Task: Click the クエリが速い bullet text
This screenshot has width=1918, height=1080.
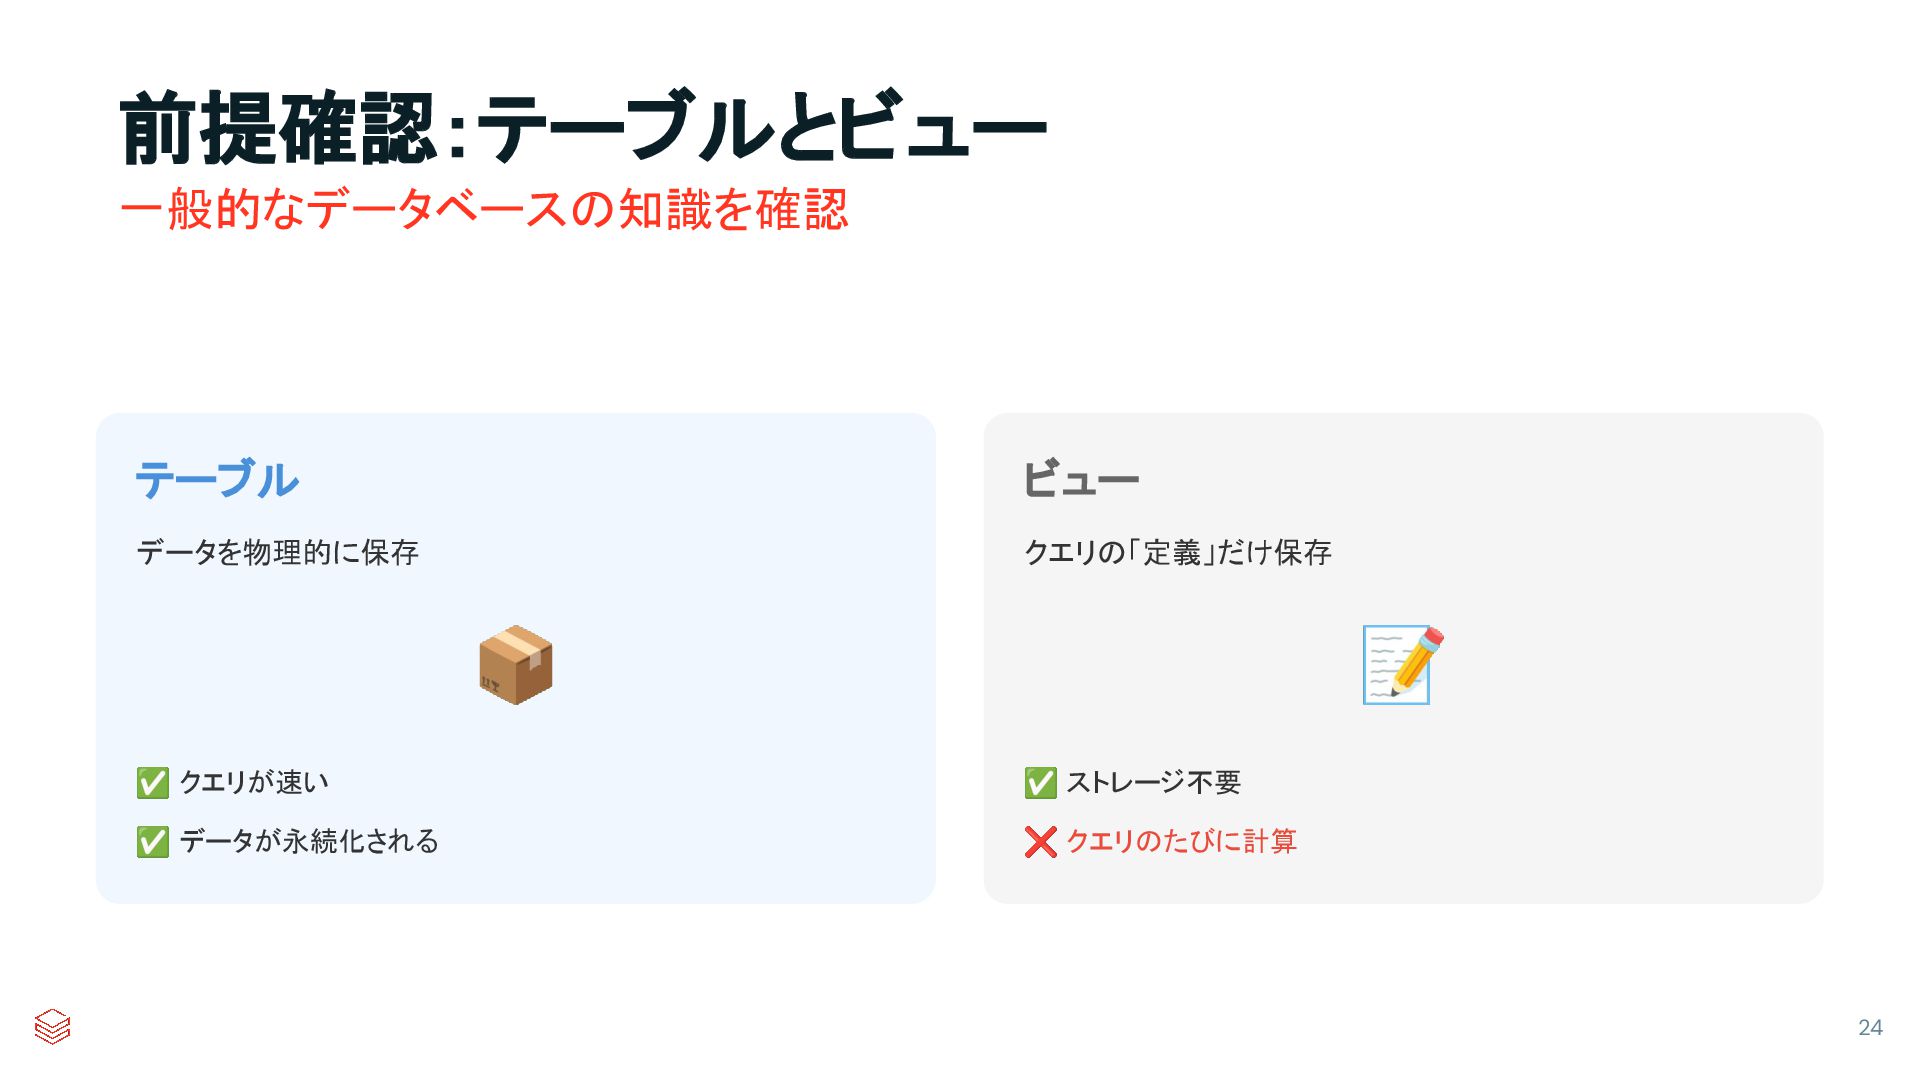Action: pos(254,782)
